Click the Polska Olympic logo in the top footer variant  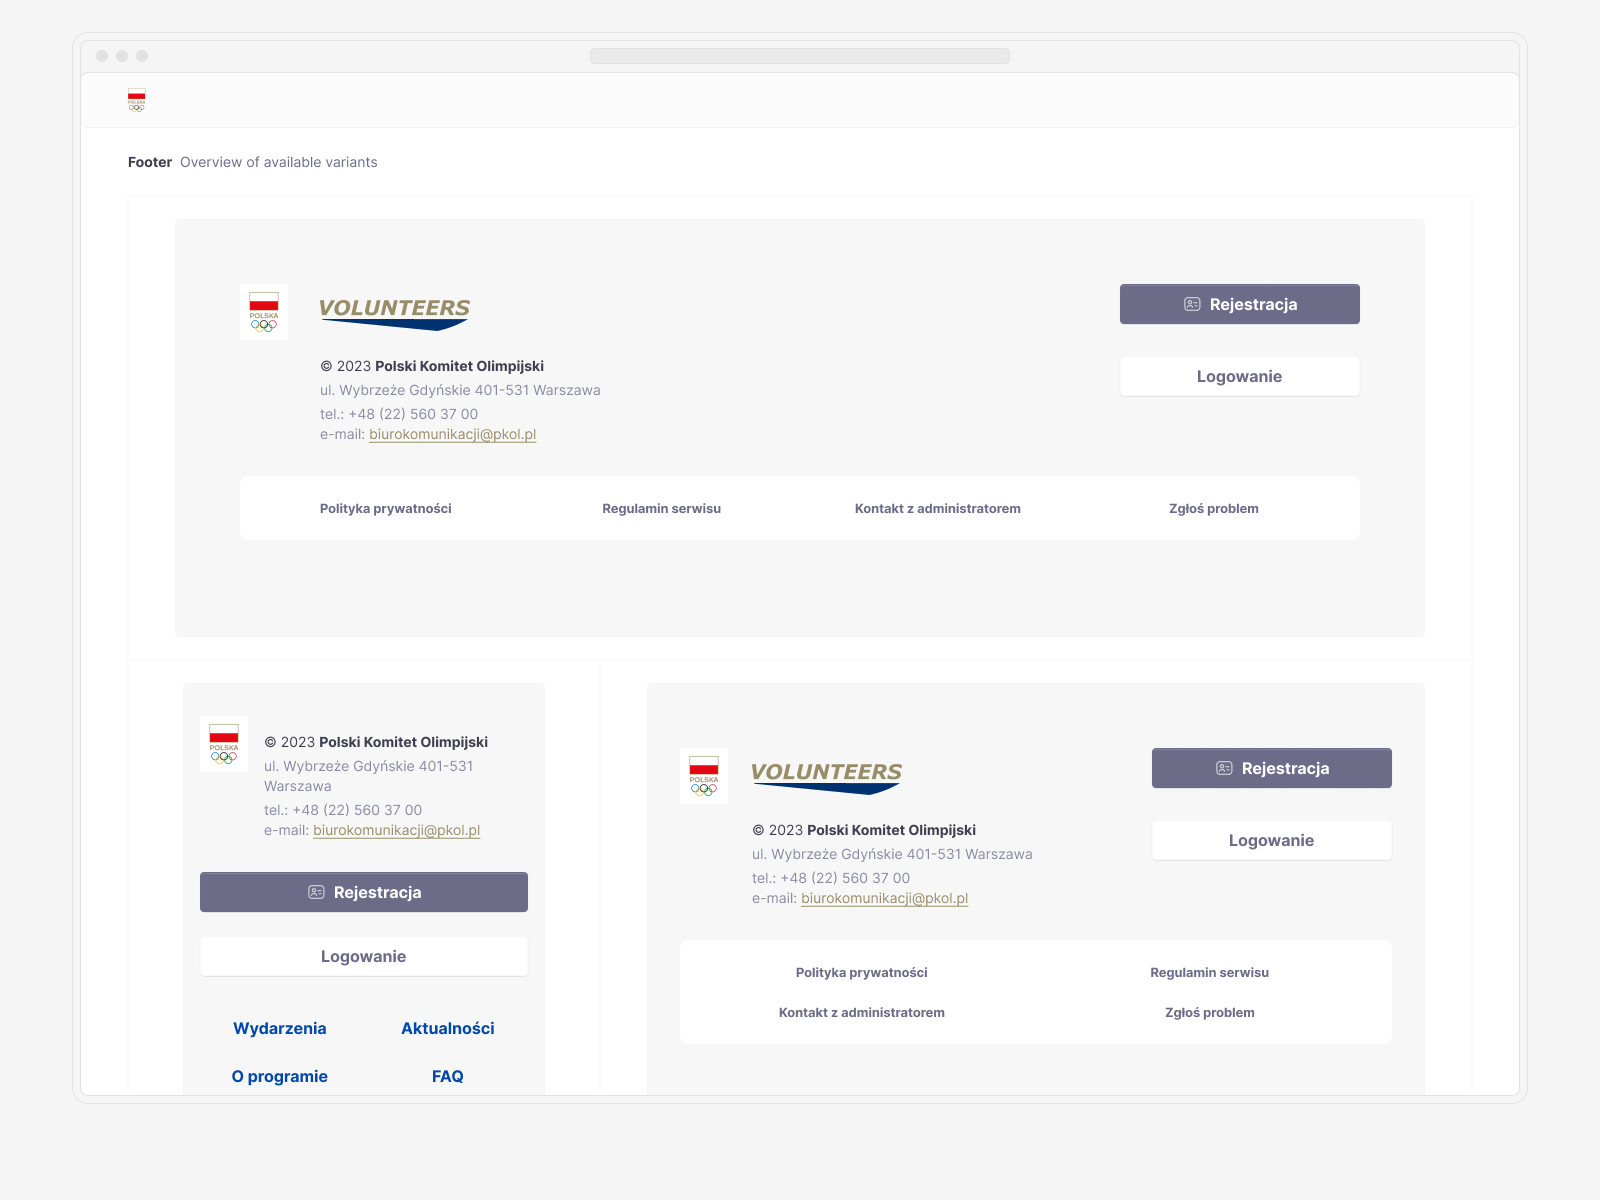(264, 312)
